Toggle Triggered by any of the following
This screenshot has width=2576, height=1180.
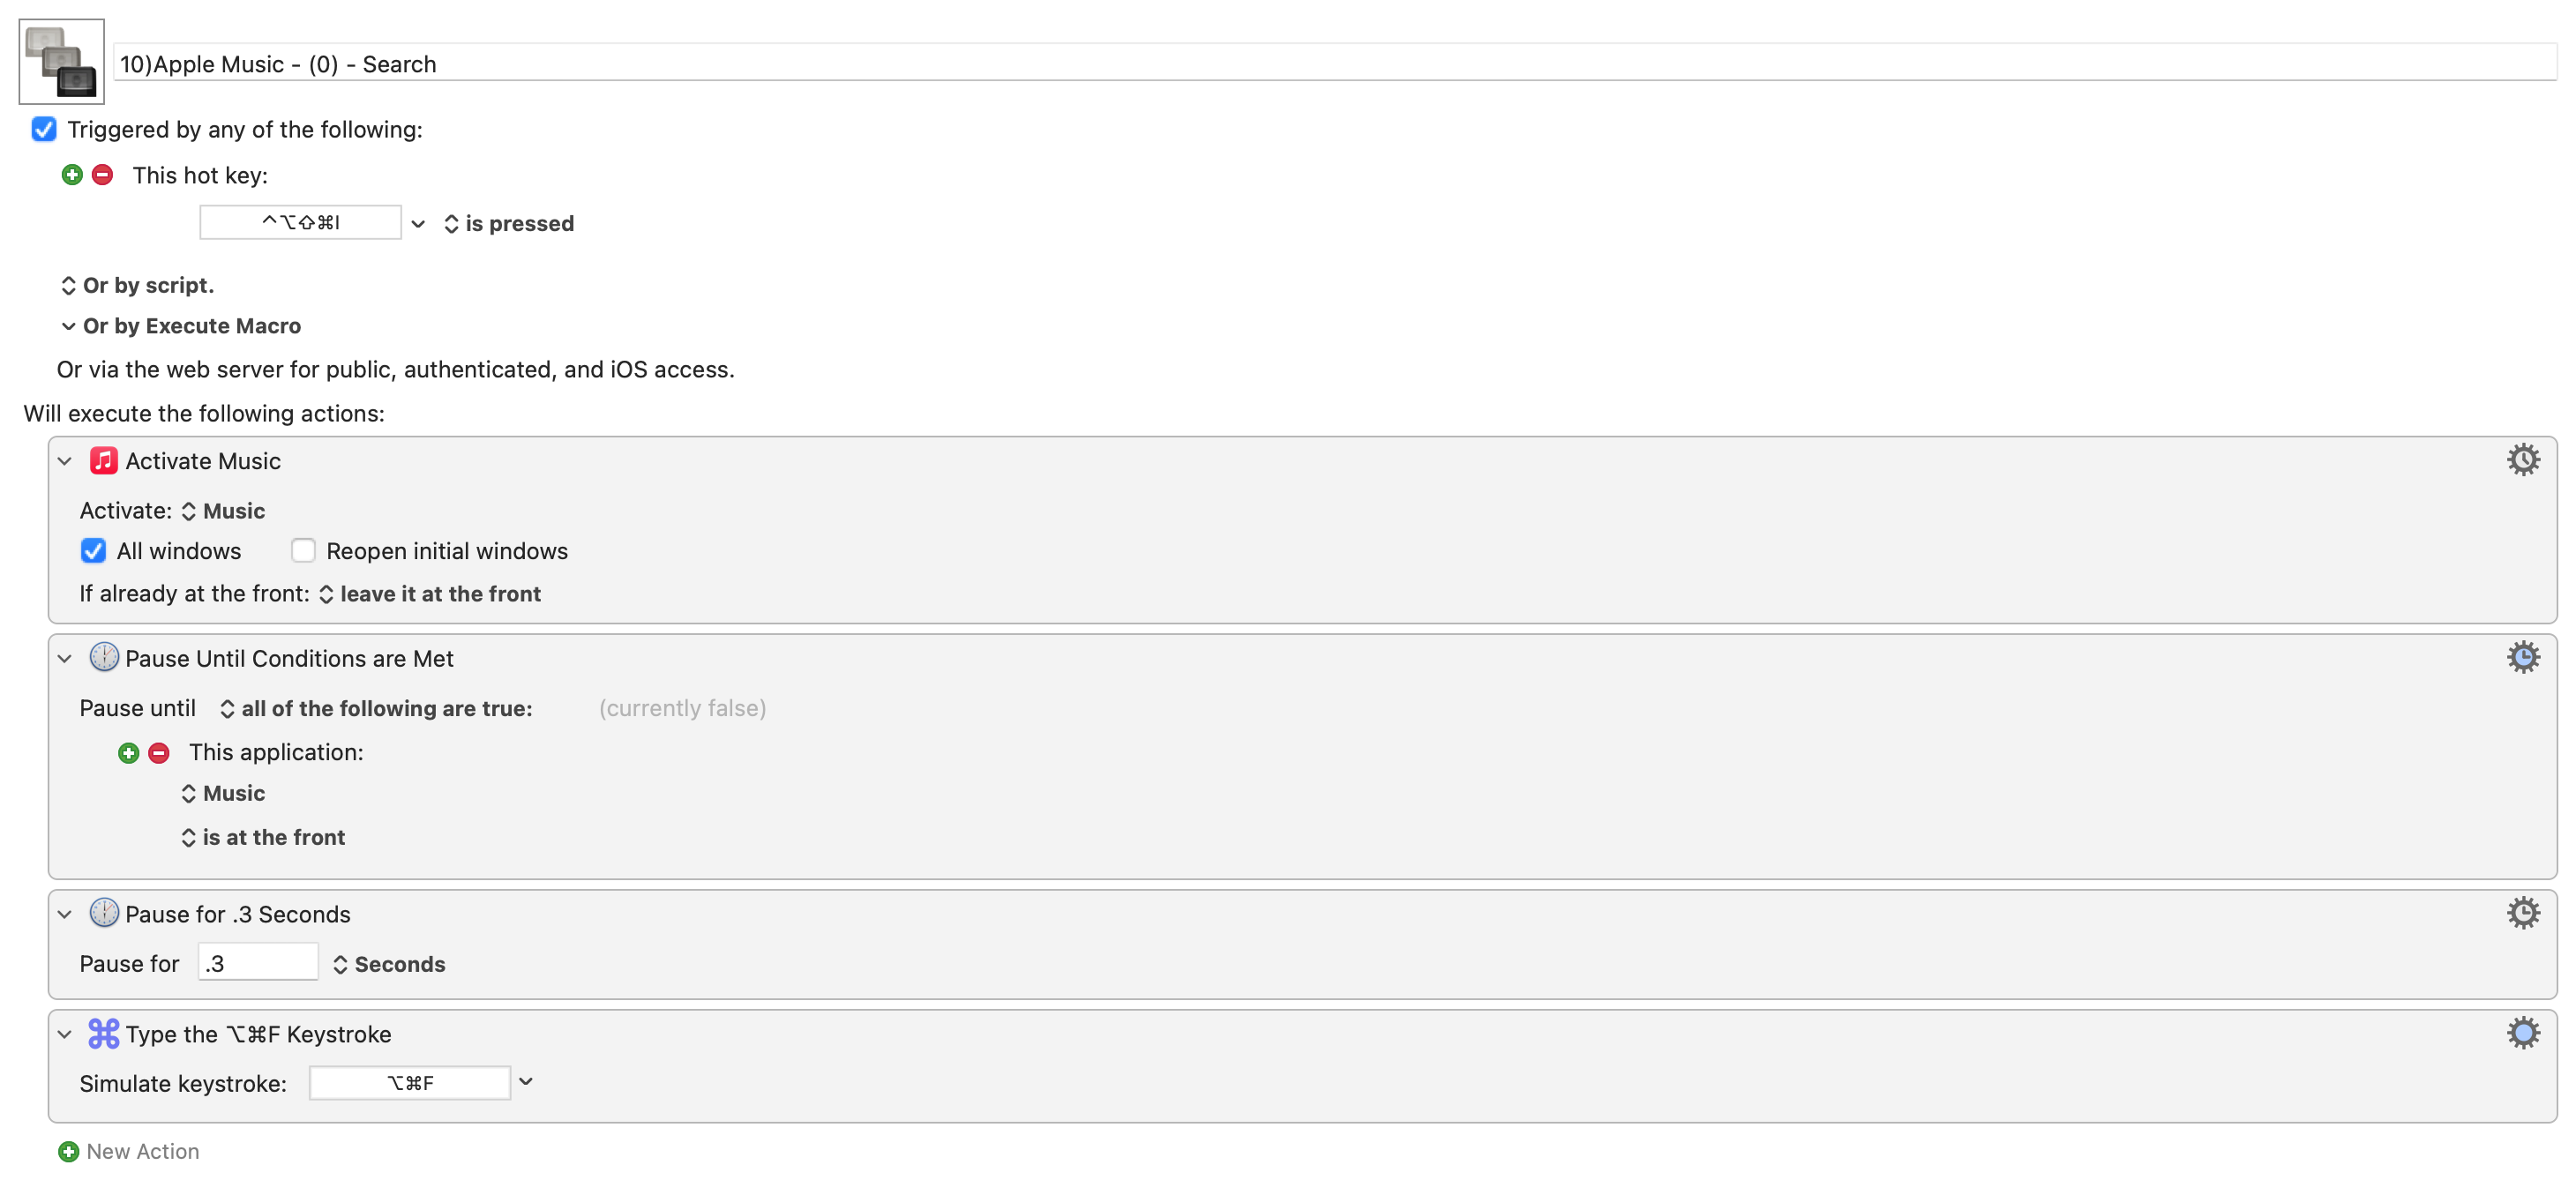pyautogui.click(x=44, y=129)
